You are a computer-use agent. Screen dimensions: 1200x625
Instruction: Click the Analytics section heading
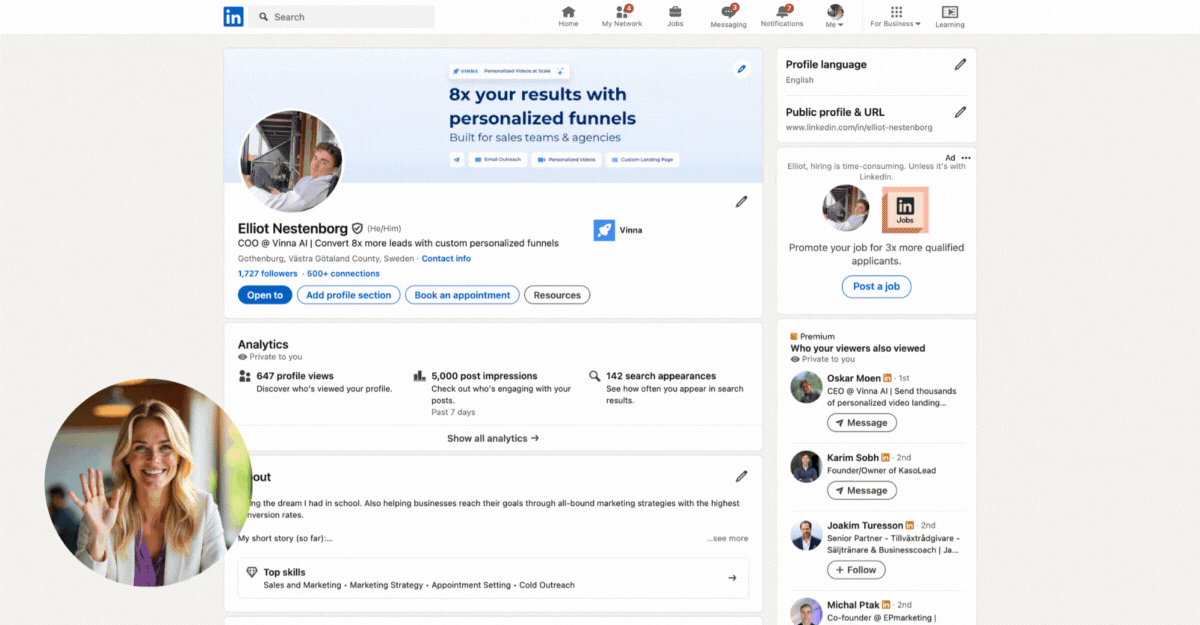(x=263, y=344)
